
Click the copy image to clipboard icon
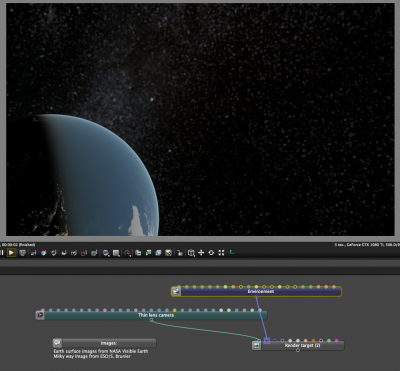click(x=138, y=253)
